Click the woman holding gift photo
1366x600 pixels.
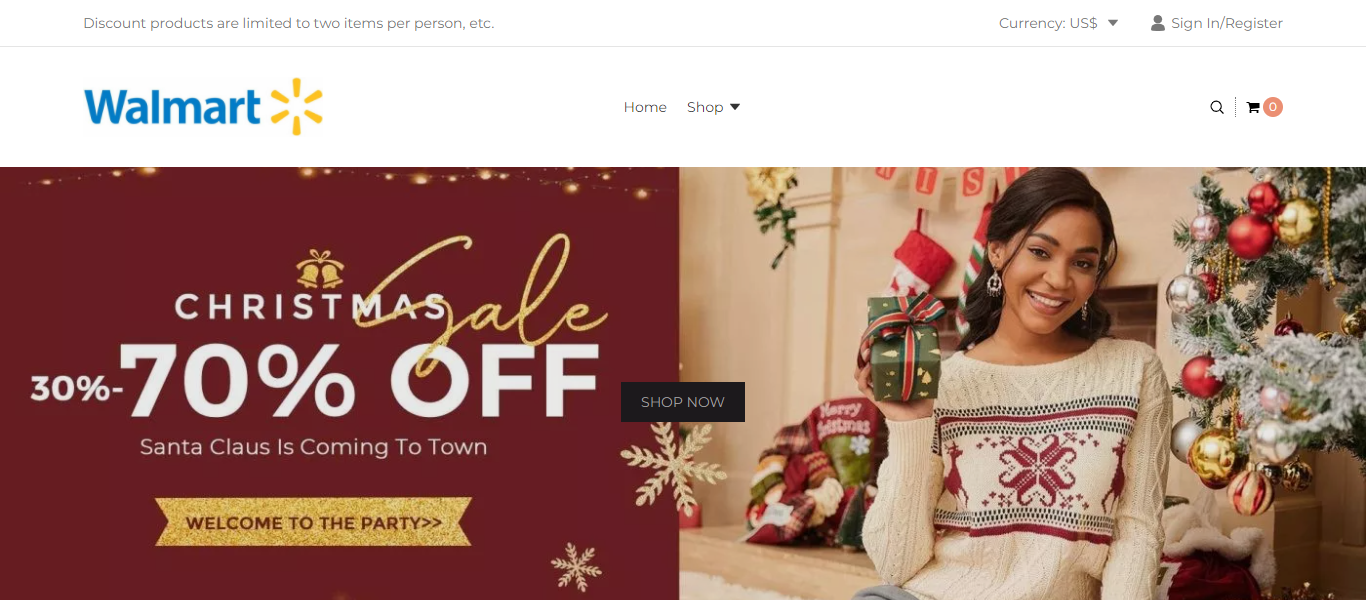pyautogui.click(x=1022, y=383)
